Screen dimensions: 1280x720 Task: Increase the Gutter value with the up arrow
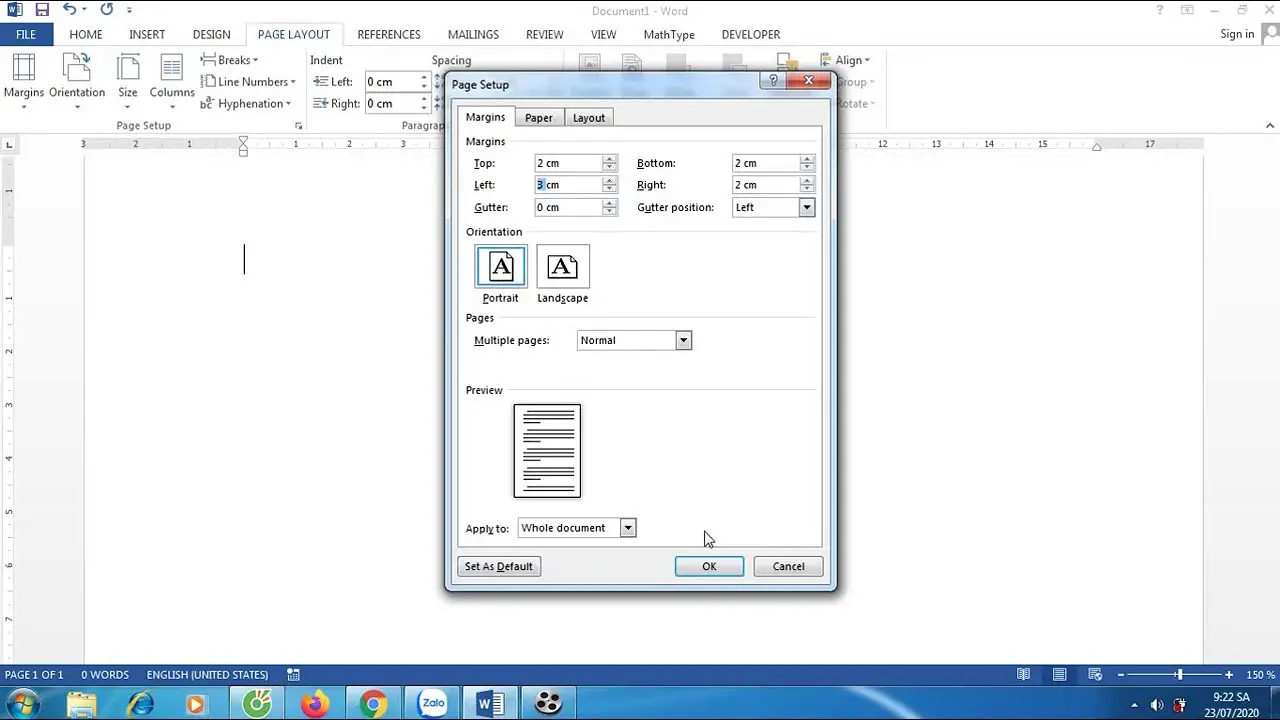[609, 203]
